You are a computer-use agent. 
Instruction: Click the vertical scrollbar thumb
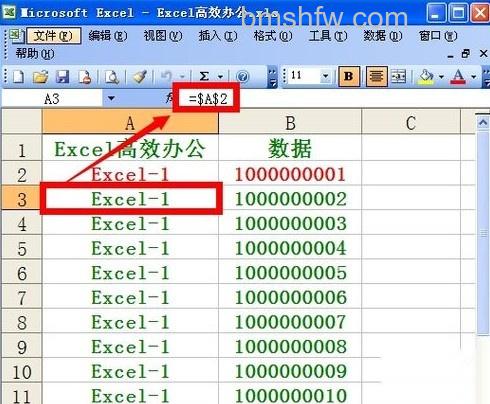[x=483, y=233]
